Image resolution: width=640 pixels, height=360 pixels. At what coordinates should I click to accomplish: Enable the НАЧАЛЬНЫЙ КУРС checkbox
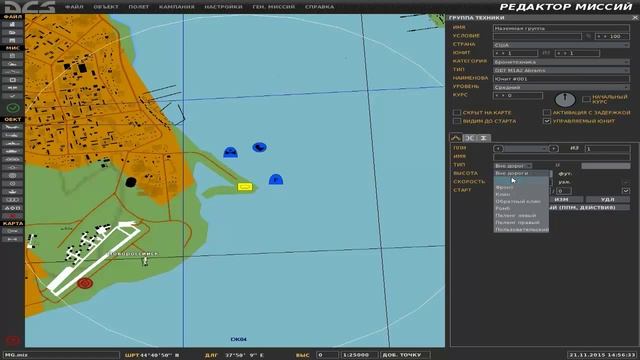click(x=586, y=99)
